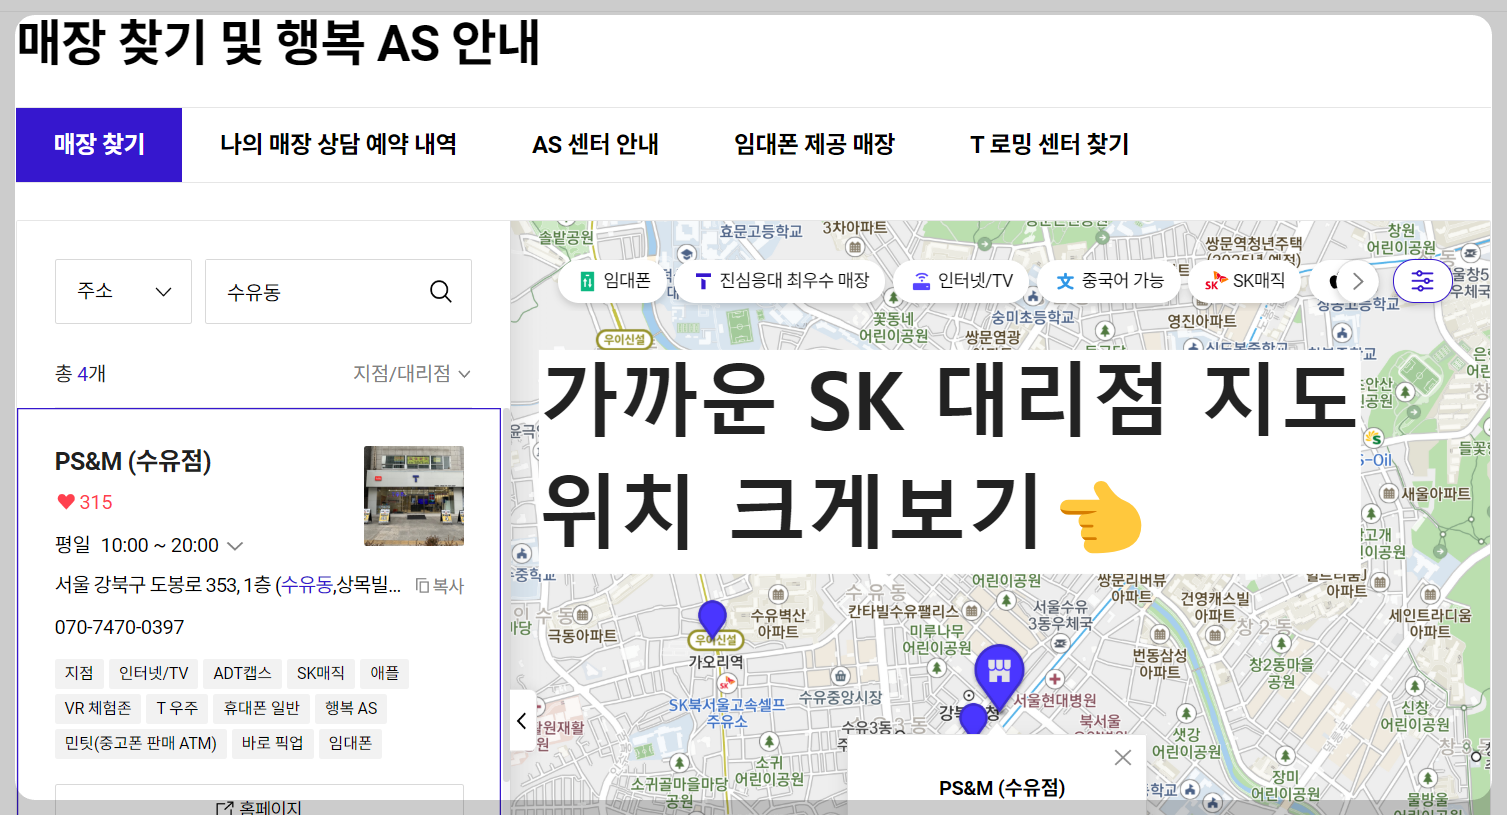
Task: Click the phone number 070-7470-0397
Action: point(120,627)
